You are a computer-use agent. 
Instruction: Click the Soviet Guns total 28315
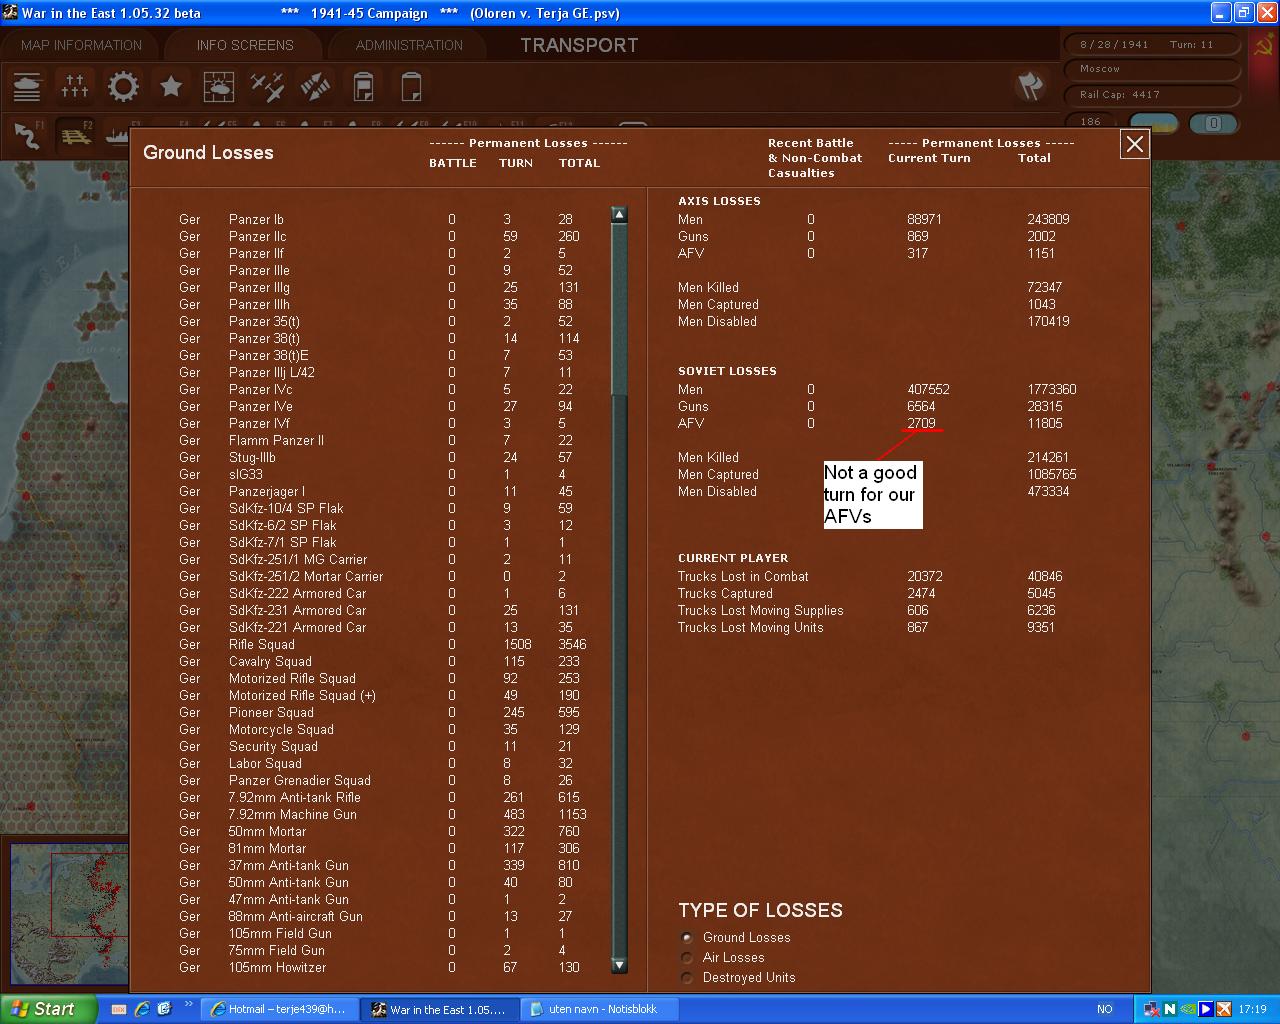(1044, 406)
